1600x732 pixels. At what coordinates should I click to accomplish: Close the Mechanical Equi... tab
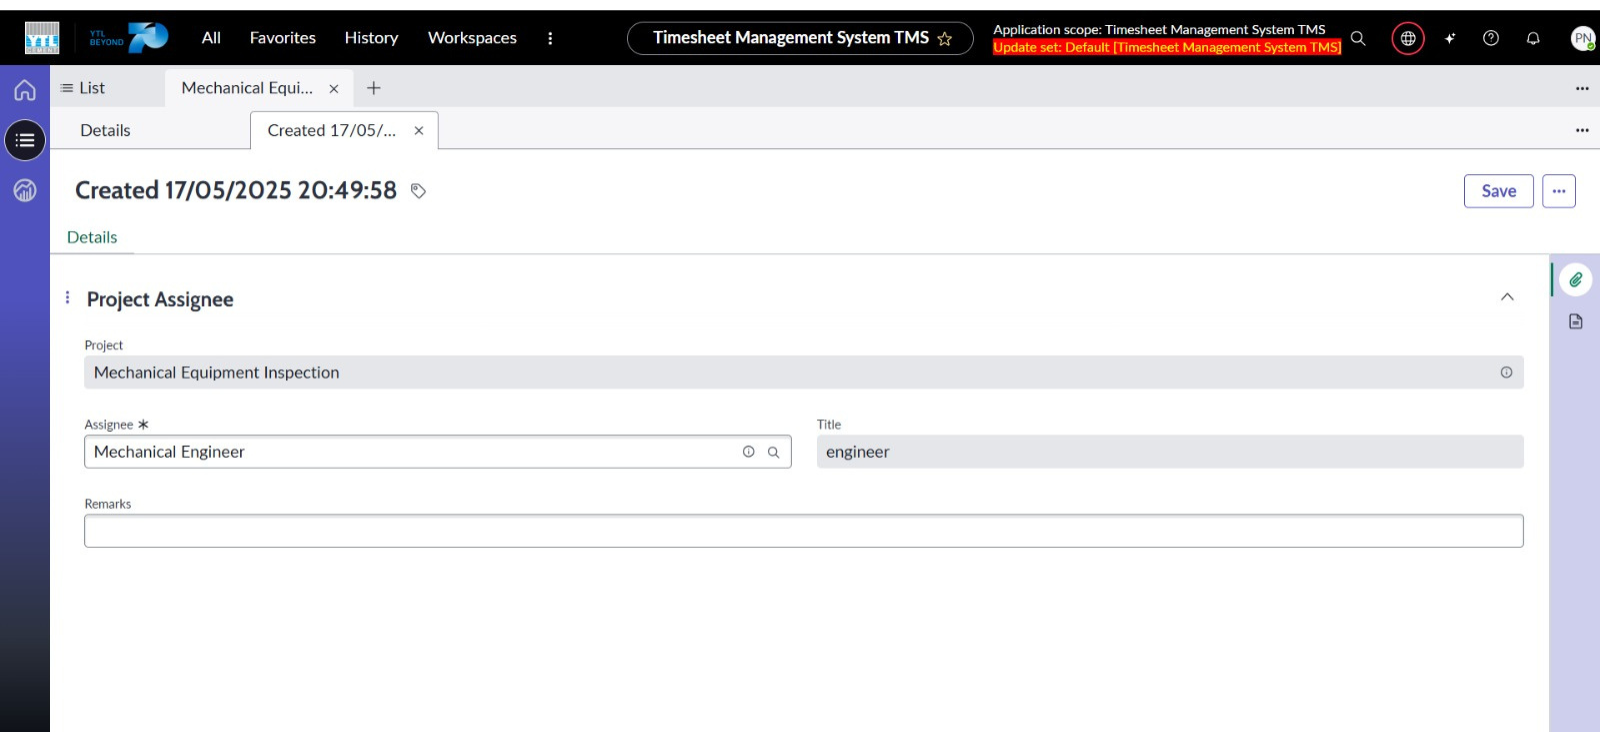point(334,89)
